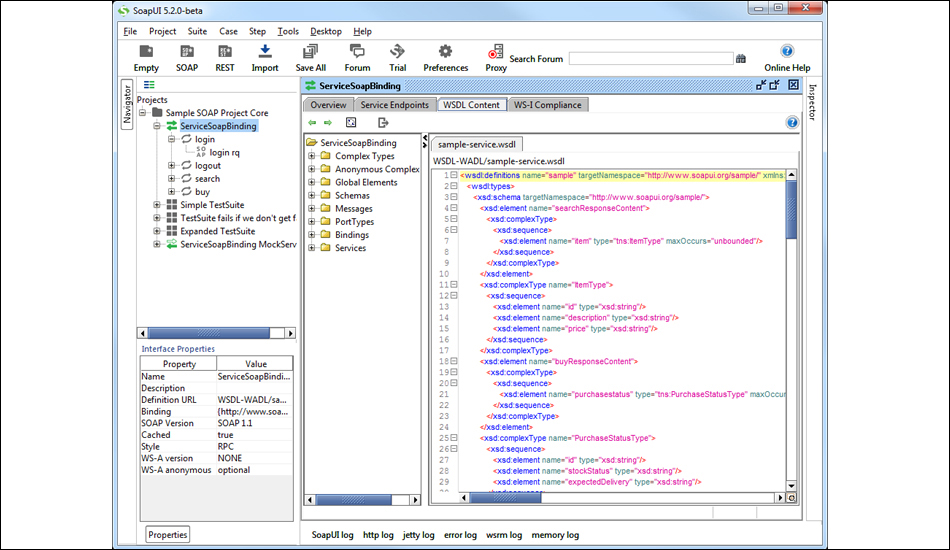
Task: Select the sample-service.wsdl tab
Action: (477, 144)
